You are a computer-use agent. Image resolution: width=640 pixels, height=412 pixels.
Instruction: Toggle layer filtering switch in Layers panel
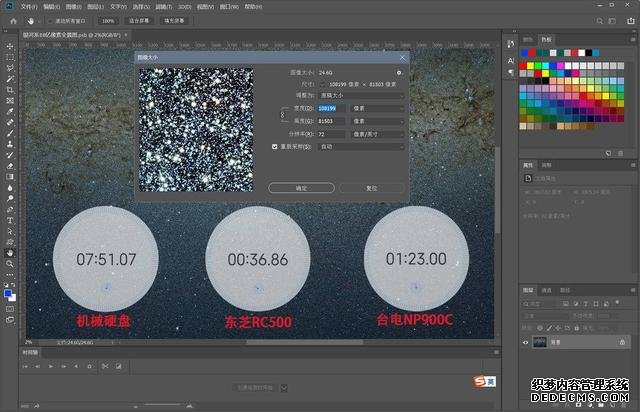pyautogui.click(x=617, y=303)
